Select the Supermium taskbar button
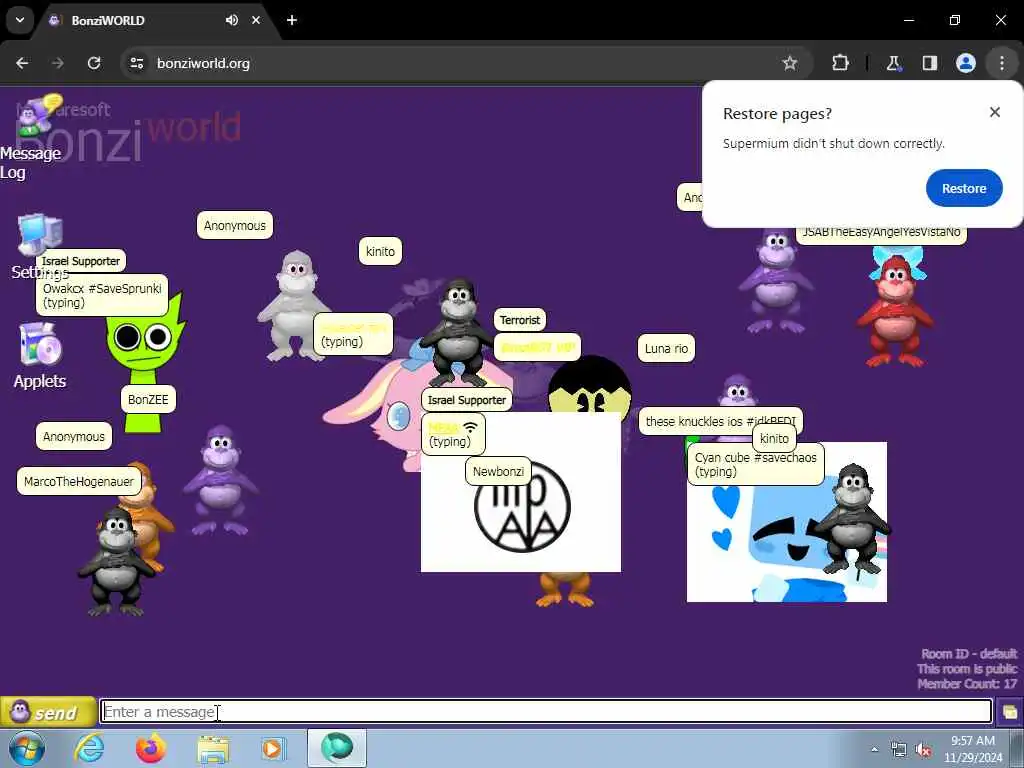This screenshot has width=1024, height=768. [336, 748]
